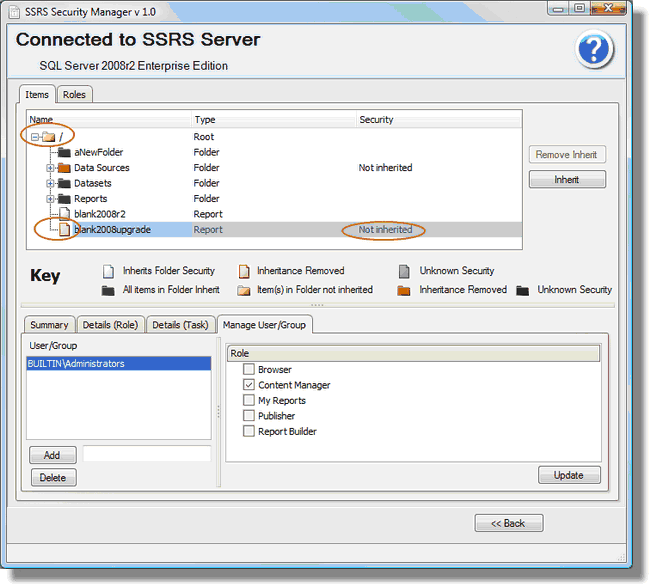Viewport: 651px width, 587px height.
Task: Click the Reports folder icon
Action: click(64, 198)
